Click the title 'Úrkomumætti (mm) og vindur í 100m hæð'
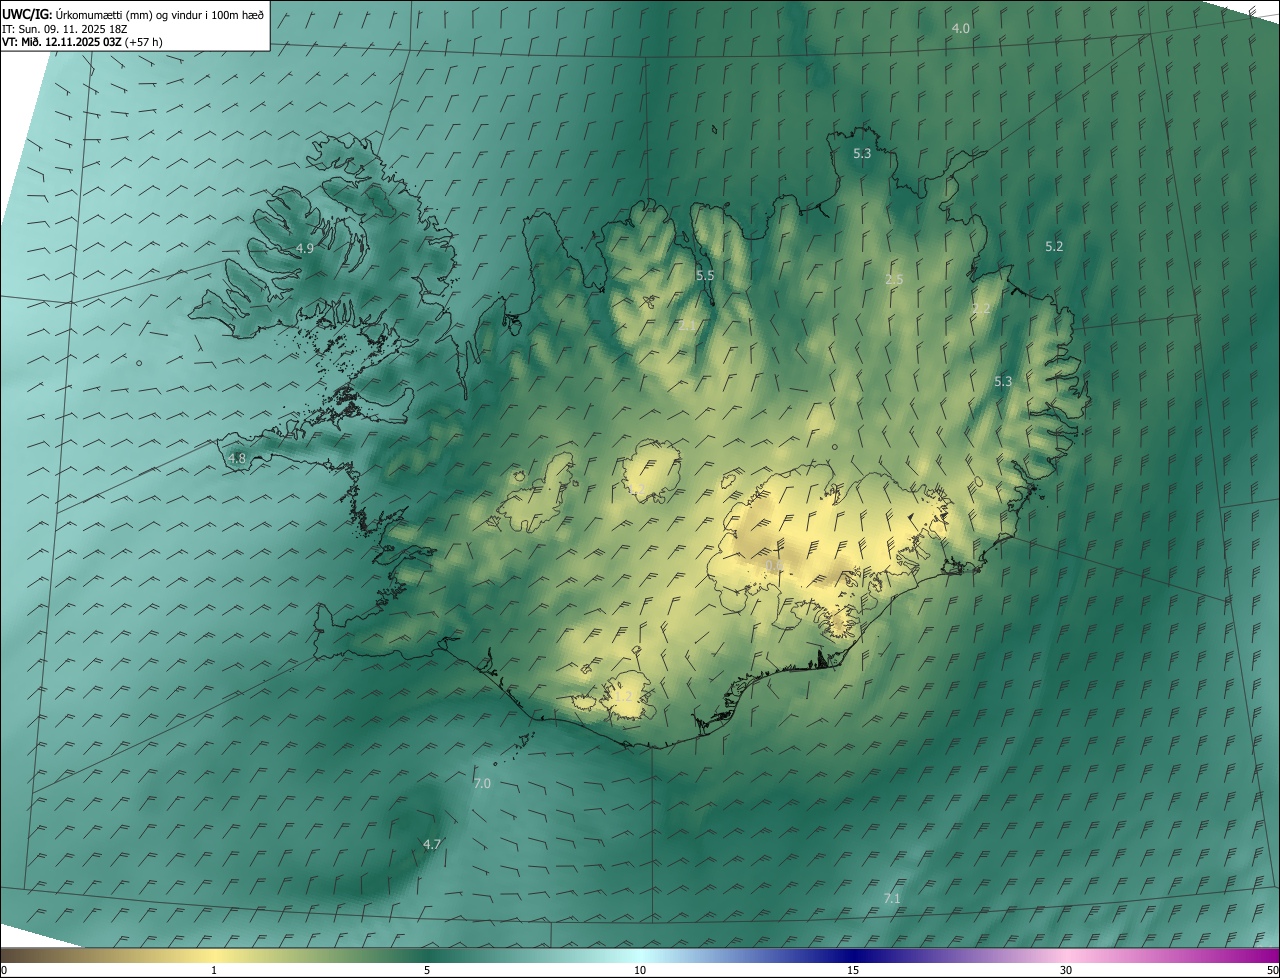The width and height of the screenshot is (1280, 978). coord(160,14)
